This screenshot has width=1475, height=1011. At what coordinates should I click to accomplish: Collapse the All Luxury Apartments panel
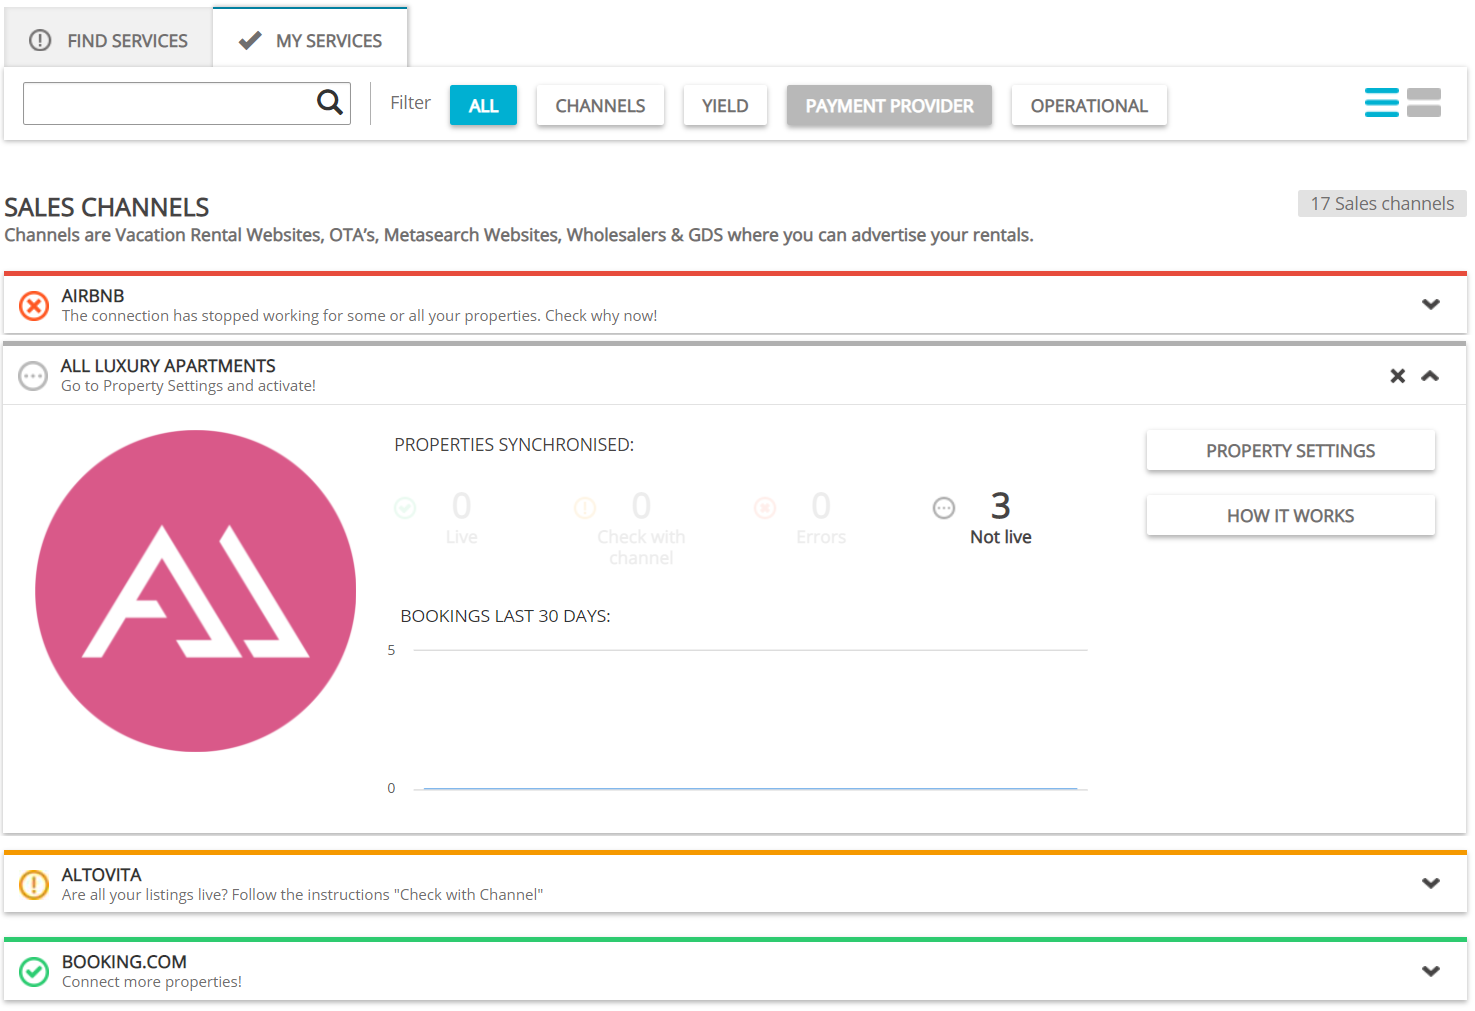1430,376
